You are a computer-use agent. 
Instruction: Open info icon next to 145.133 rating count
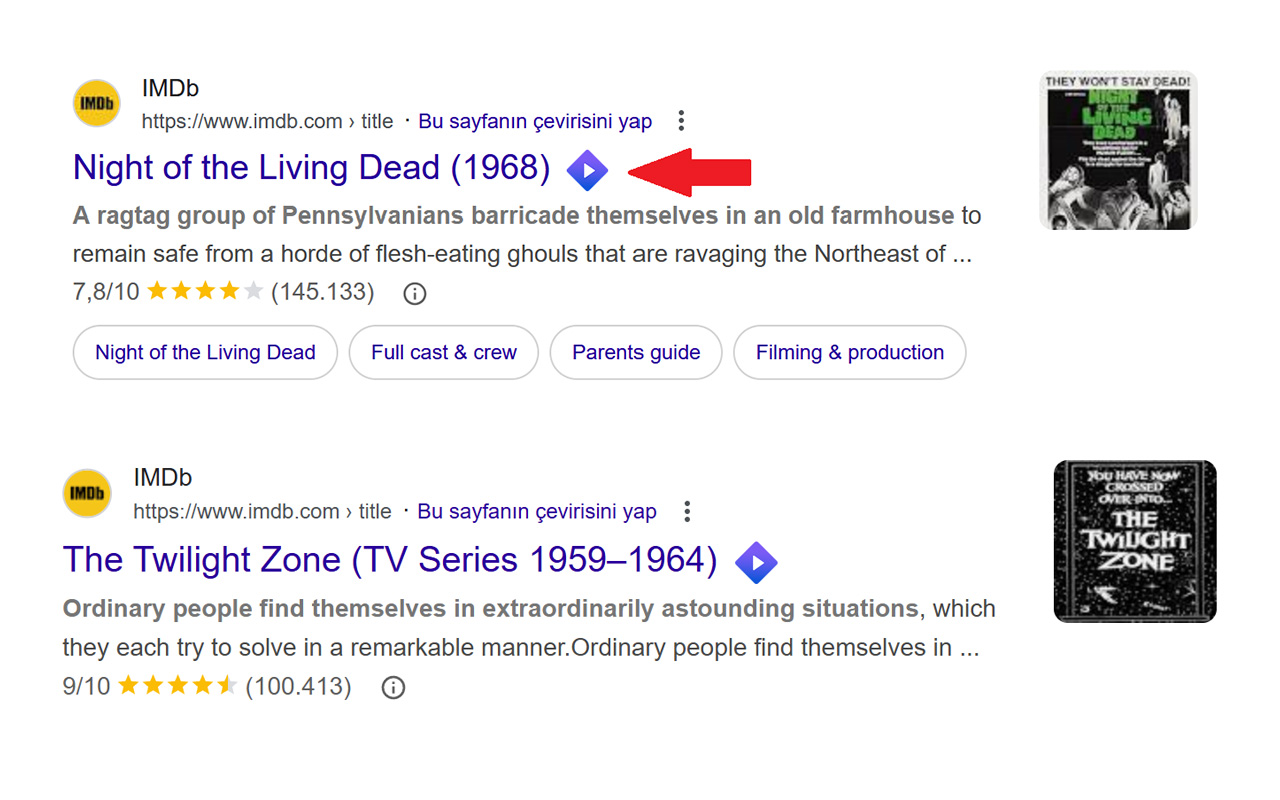tap(414, 293)
